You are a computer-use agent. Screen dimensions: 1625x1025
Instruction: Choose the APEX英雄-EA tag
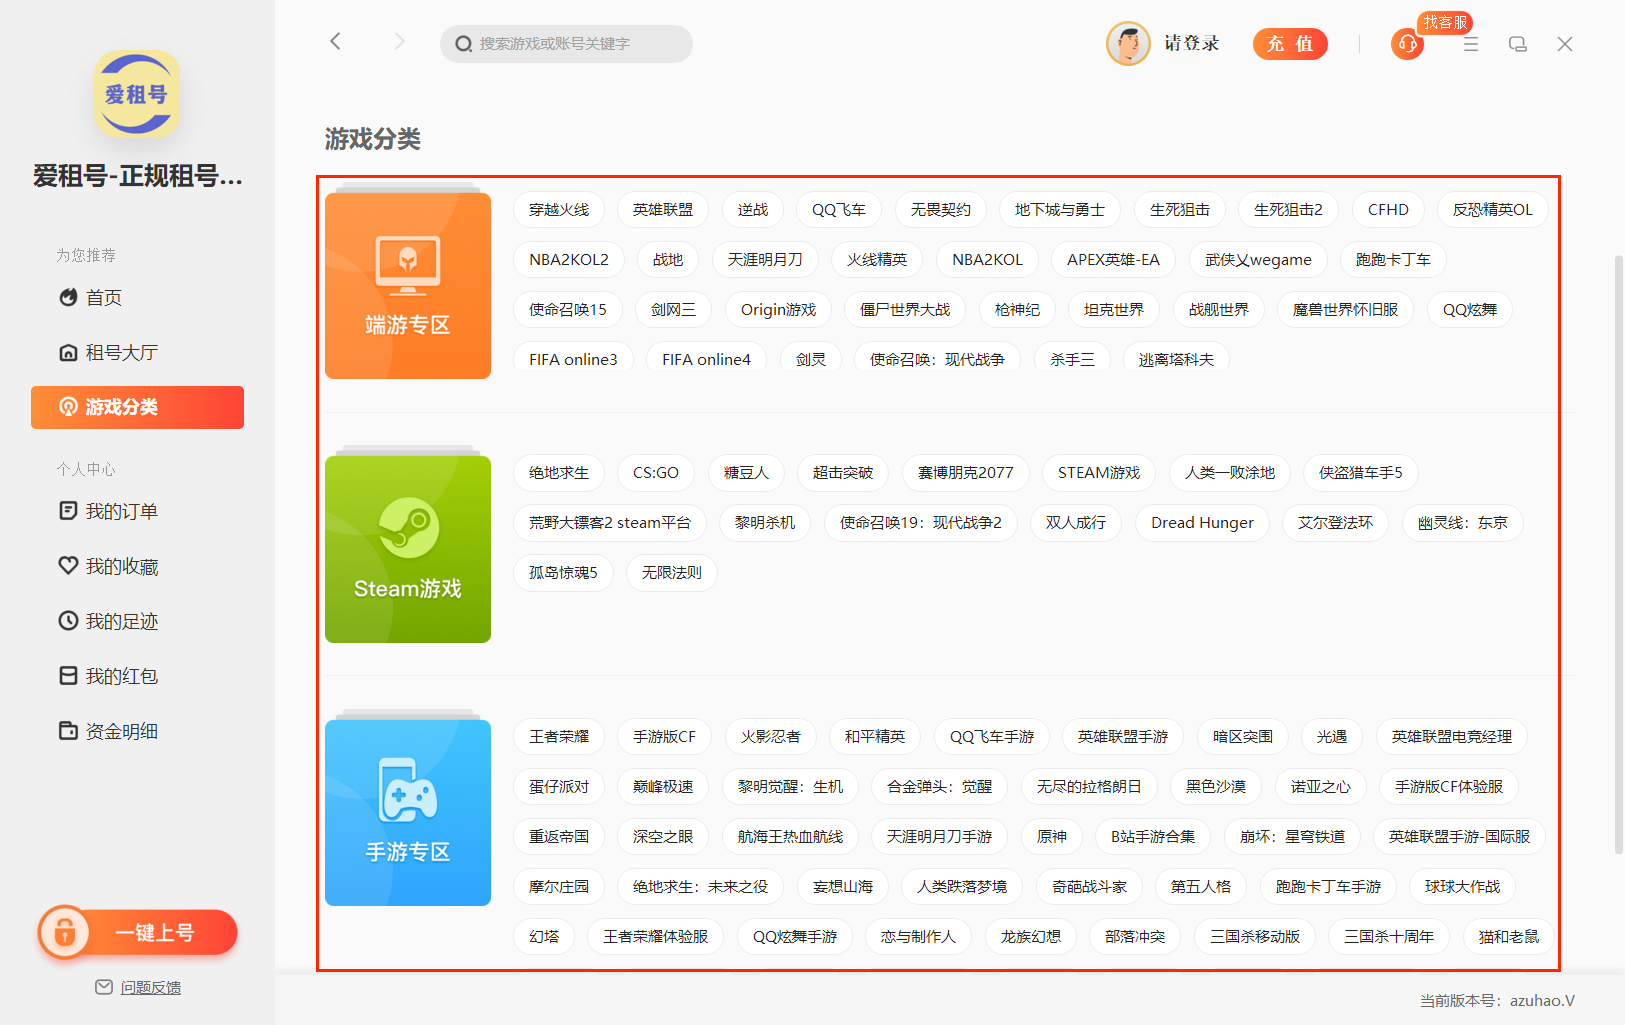tap(1113, 260)
